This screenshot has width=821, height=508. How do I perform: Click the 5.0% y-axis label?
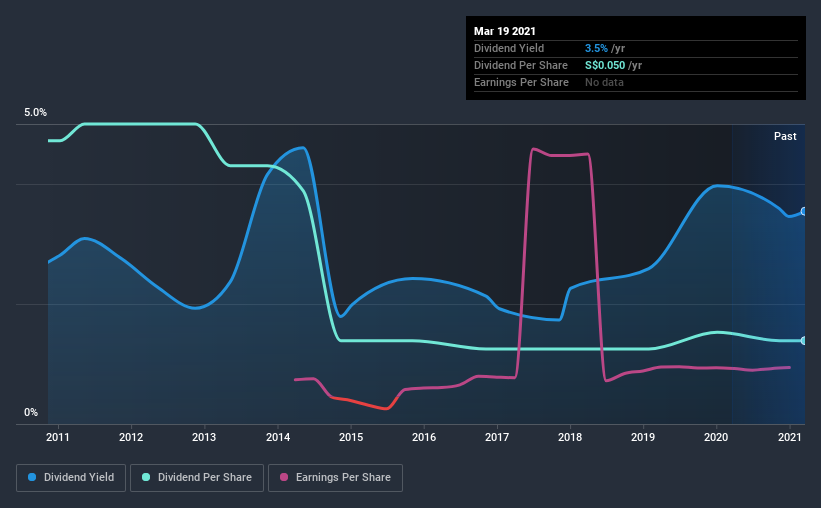tap(35, 113)
